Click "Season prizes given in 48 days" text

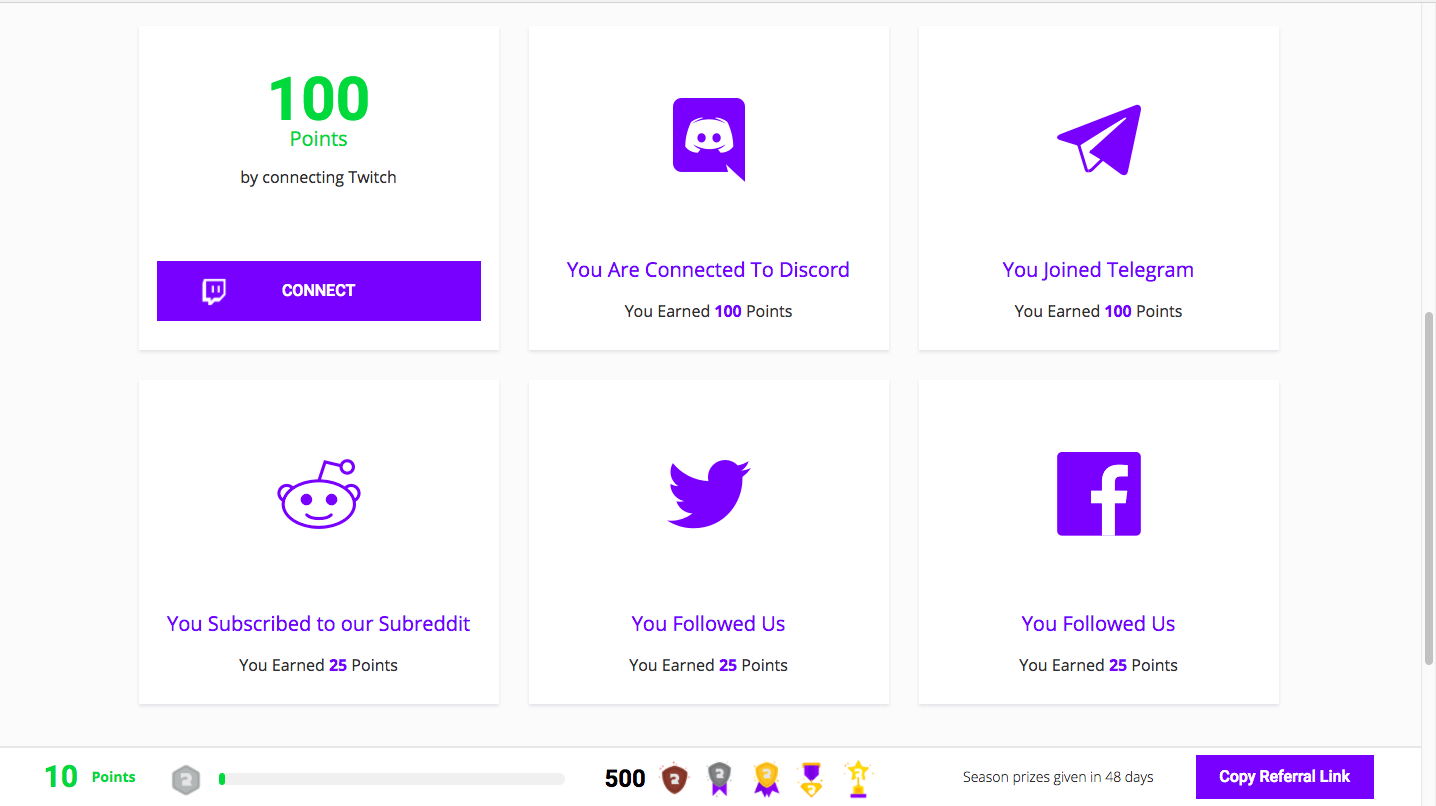coord(1058,777)
